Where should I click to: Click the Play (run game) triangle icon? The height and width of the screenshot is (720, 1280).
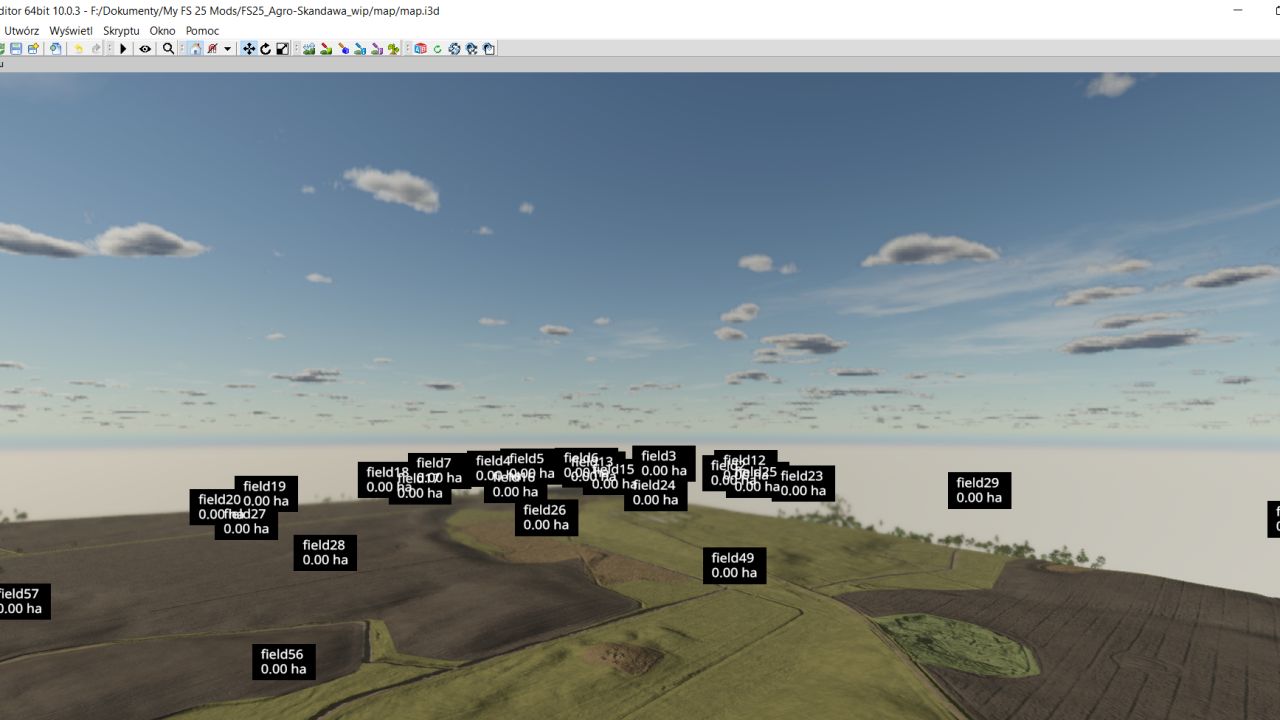click(123, 48)
